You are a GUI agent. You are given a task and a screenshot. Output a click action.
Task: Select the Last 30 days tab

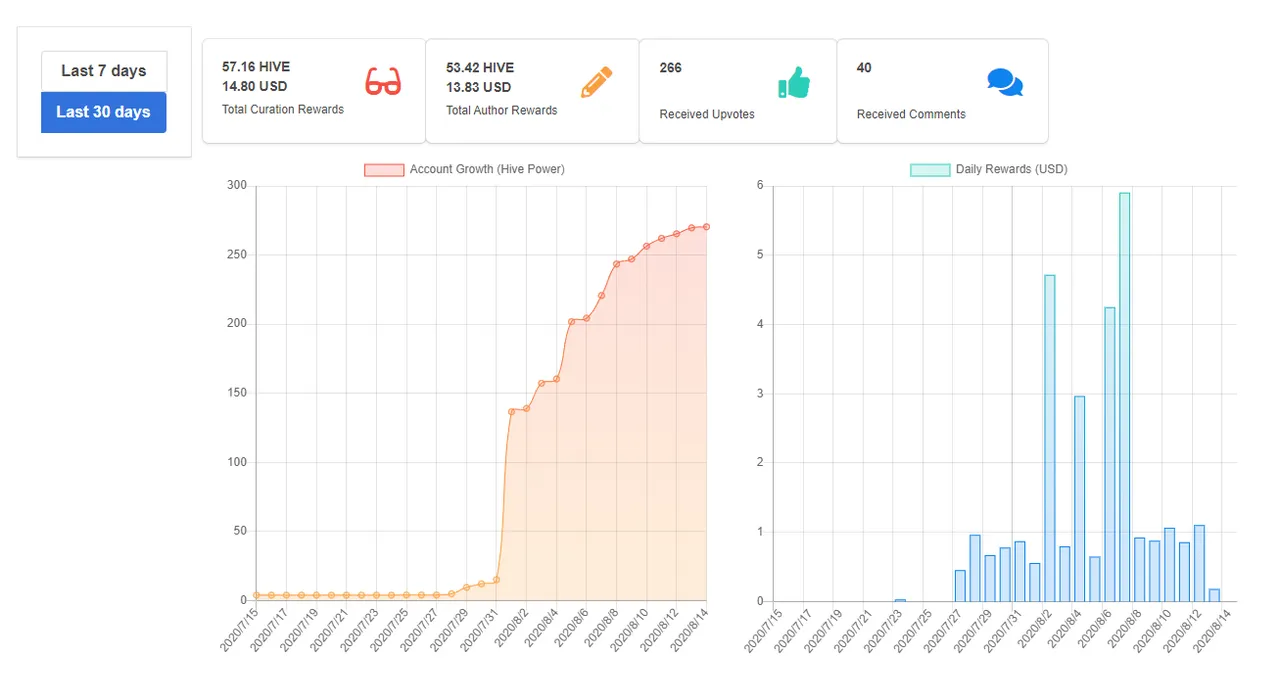point(104,112)
